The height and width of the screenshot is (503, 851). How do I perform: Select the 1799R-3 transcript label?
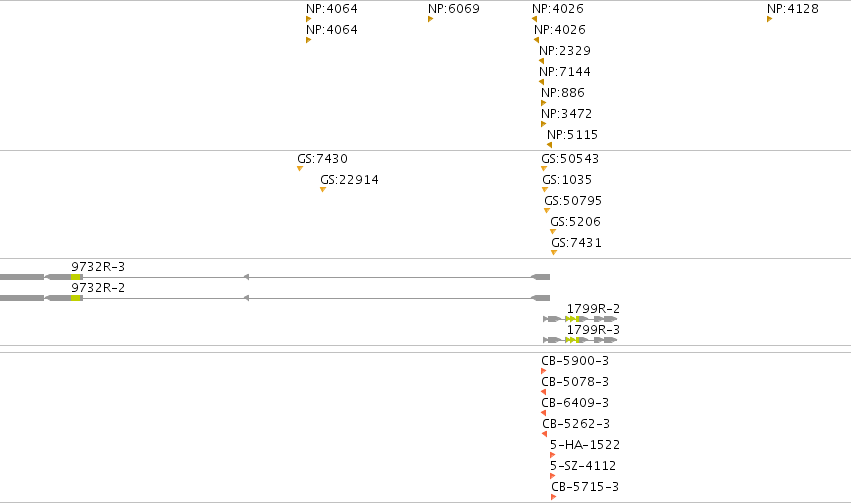593,330
